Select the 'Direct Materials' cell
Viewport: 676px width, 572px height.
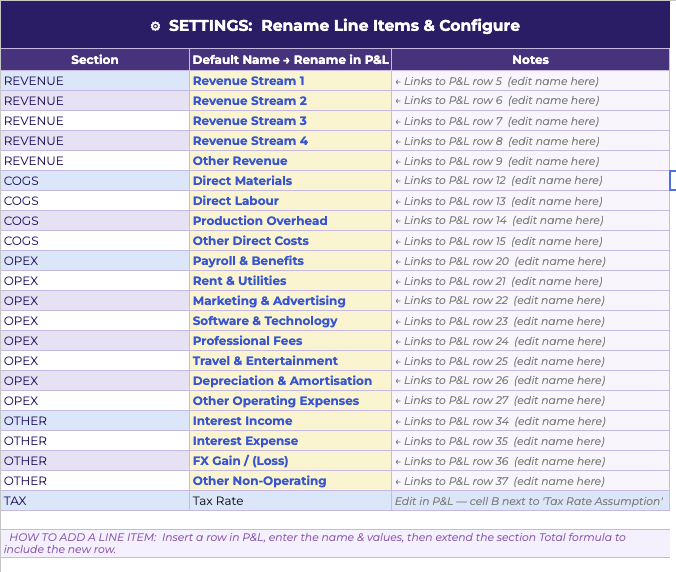tap(290, 181)
